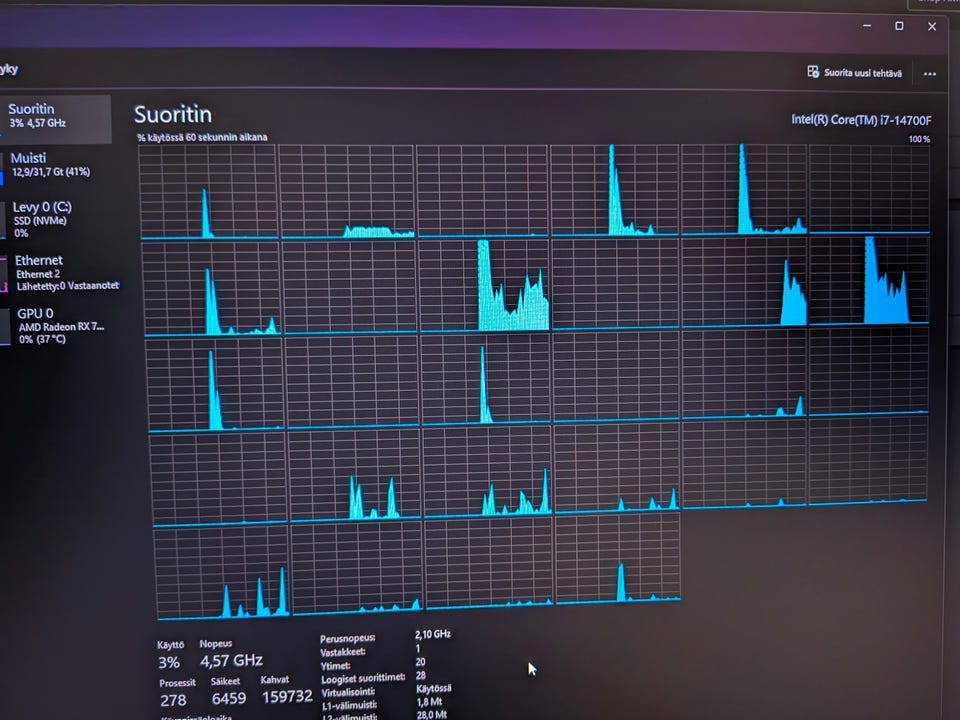Open Levy 0 (C:) disk section
960x720 pixels.
tap(56, 219)
